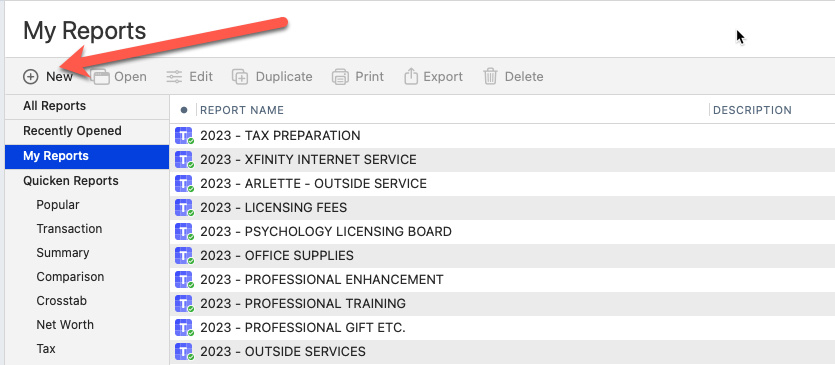Select the 2023 - XFINITY INTERNET SERVICE report
Screen dimensions: 835x365
[502, 160]
